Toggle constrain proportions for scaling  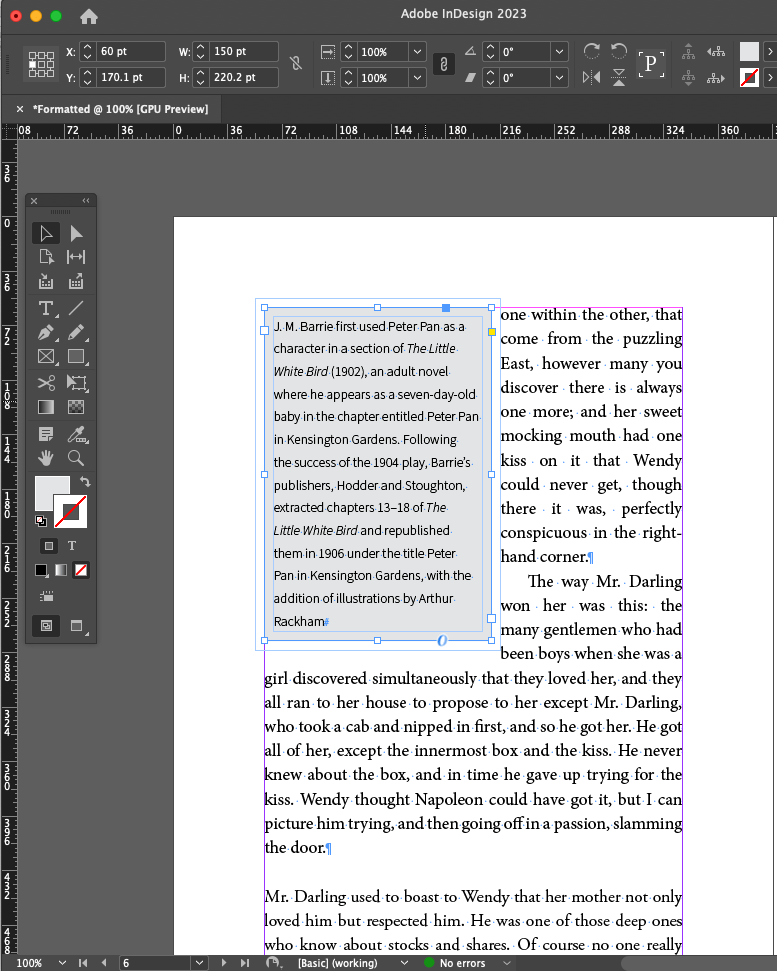coord(444,64)
